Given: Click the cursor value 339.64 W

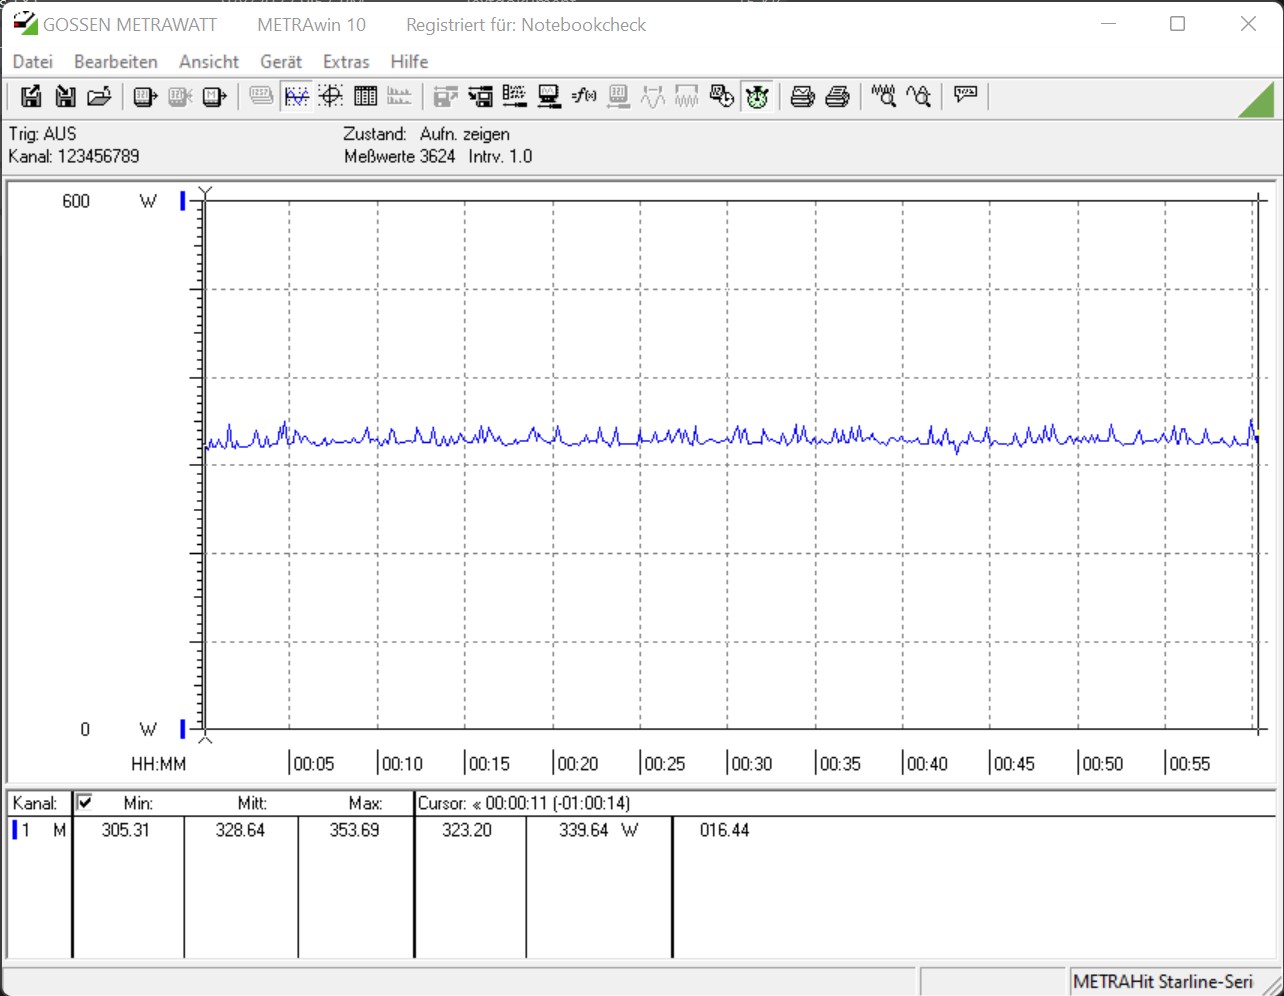Looking at the screenshot, I should click(x=598, y=830).
